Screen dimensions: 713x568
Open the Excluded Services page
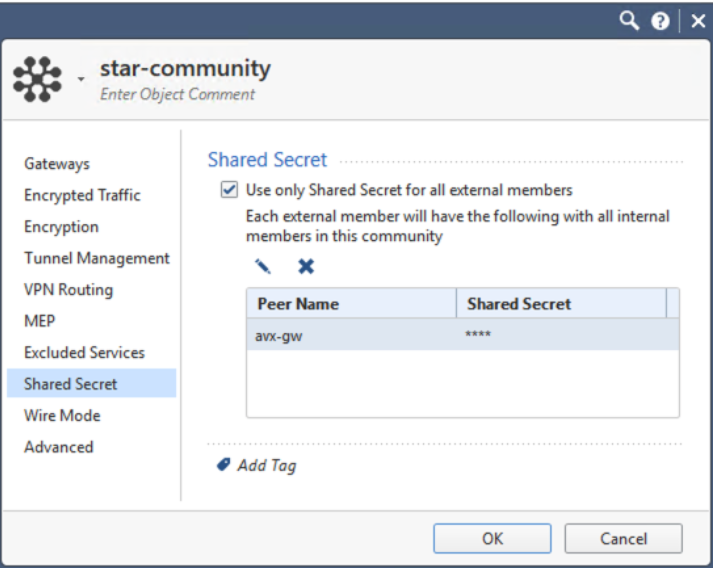pos(84,353)
